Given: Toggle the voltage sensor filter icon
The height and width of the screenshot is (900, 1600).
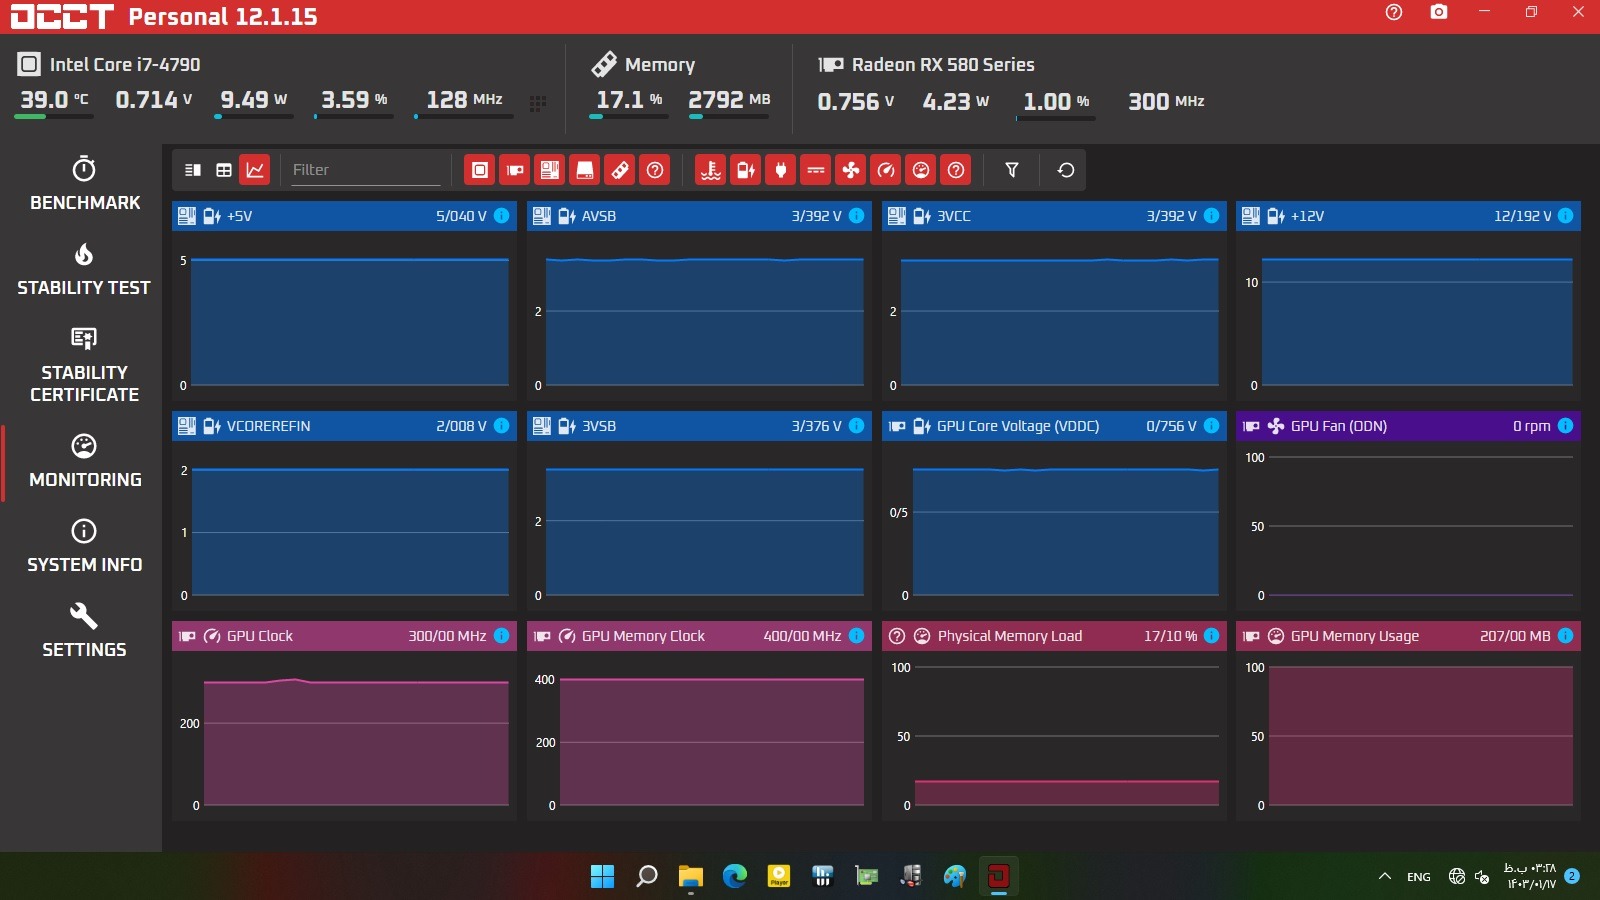Looking at the screenshot, I should click(x=746, y=170).
